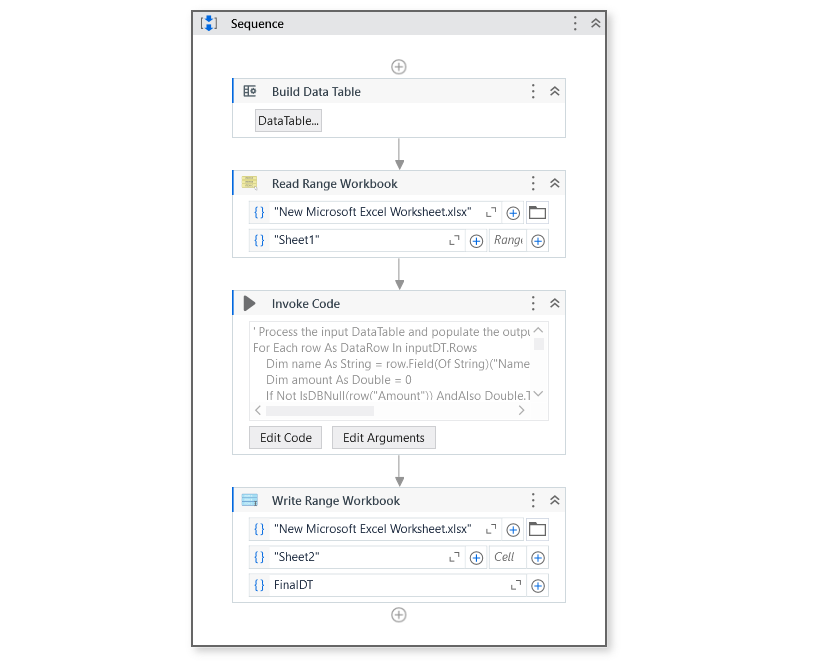
Task: Click the plus icon next to Range field
Action: click(538, 240)
